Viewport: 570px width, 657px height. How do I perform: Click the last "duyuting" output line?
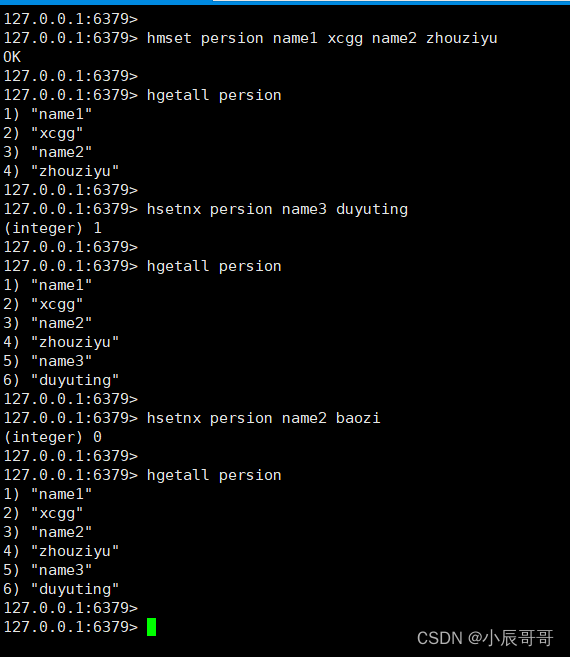[x=61, y=589]
